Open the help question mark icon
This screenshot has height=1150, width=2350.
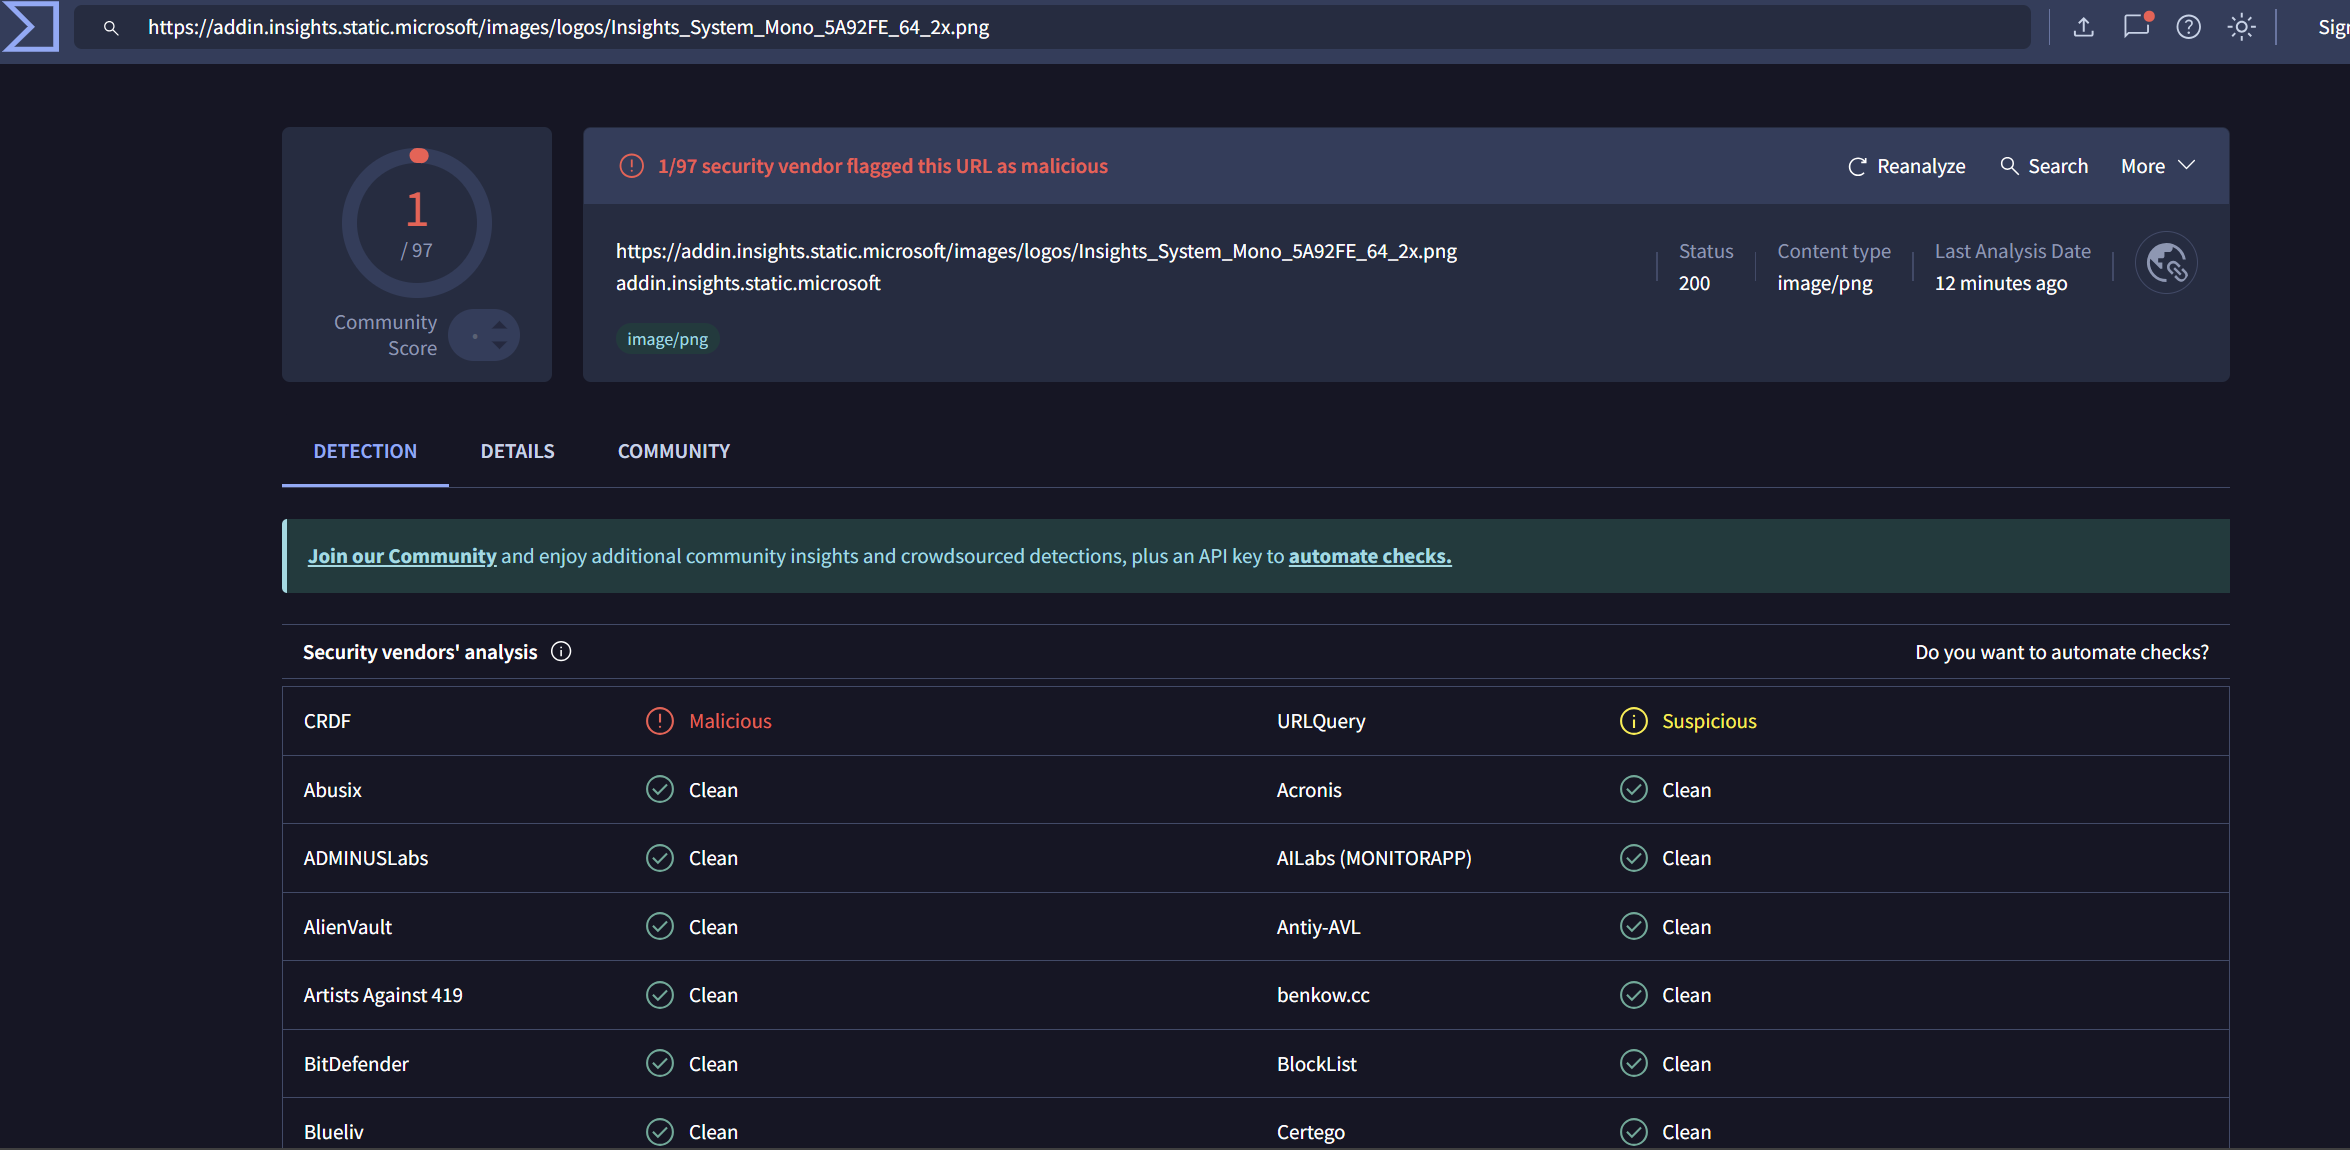pos(2189,27)
